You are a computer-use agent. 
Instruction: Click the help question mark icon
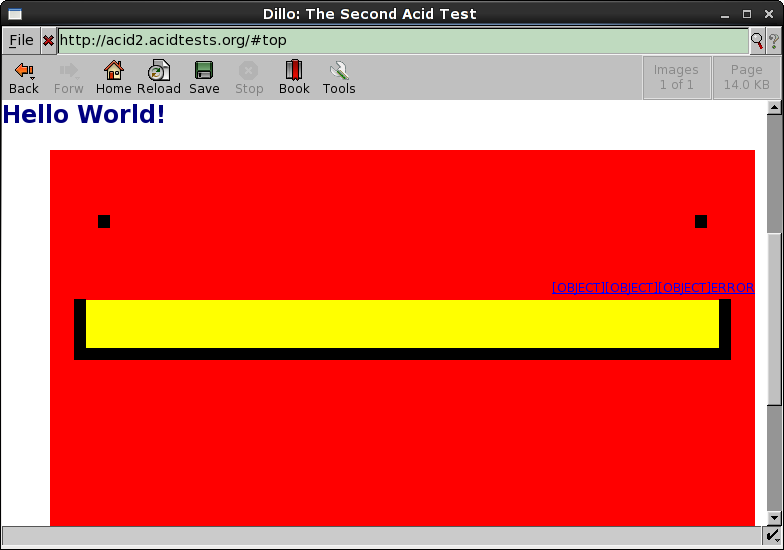[x=773, y=41]
